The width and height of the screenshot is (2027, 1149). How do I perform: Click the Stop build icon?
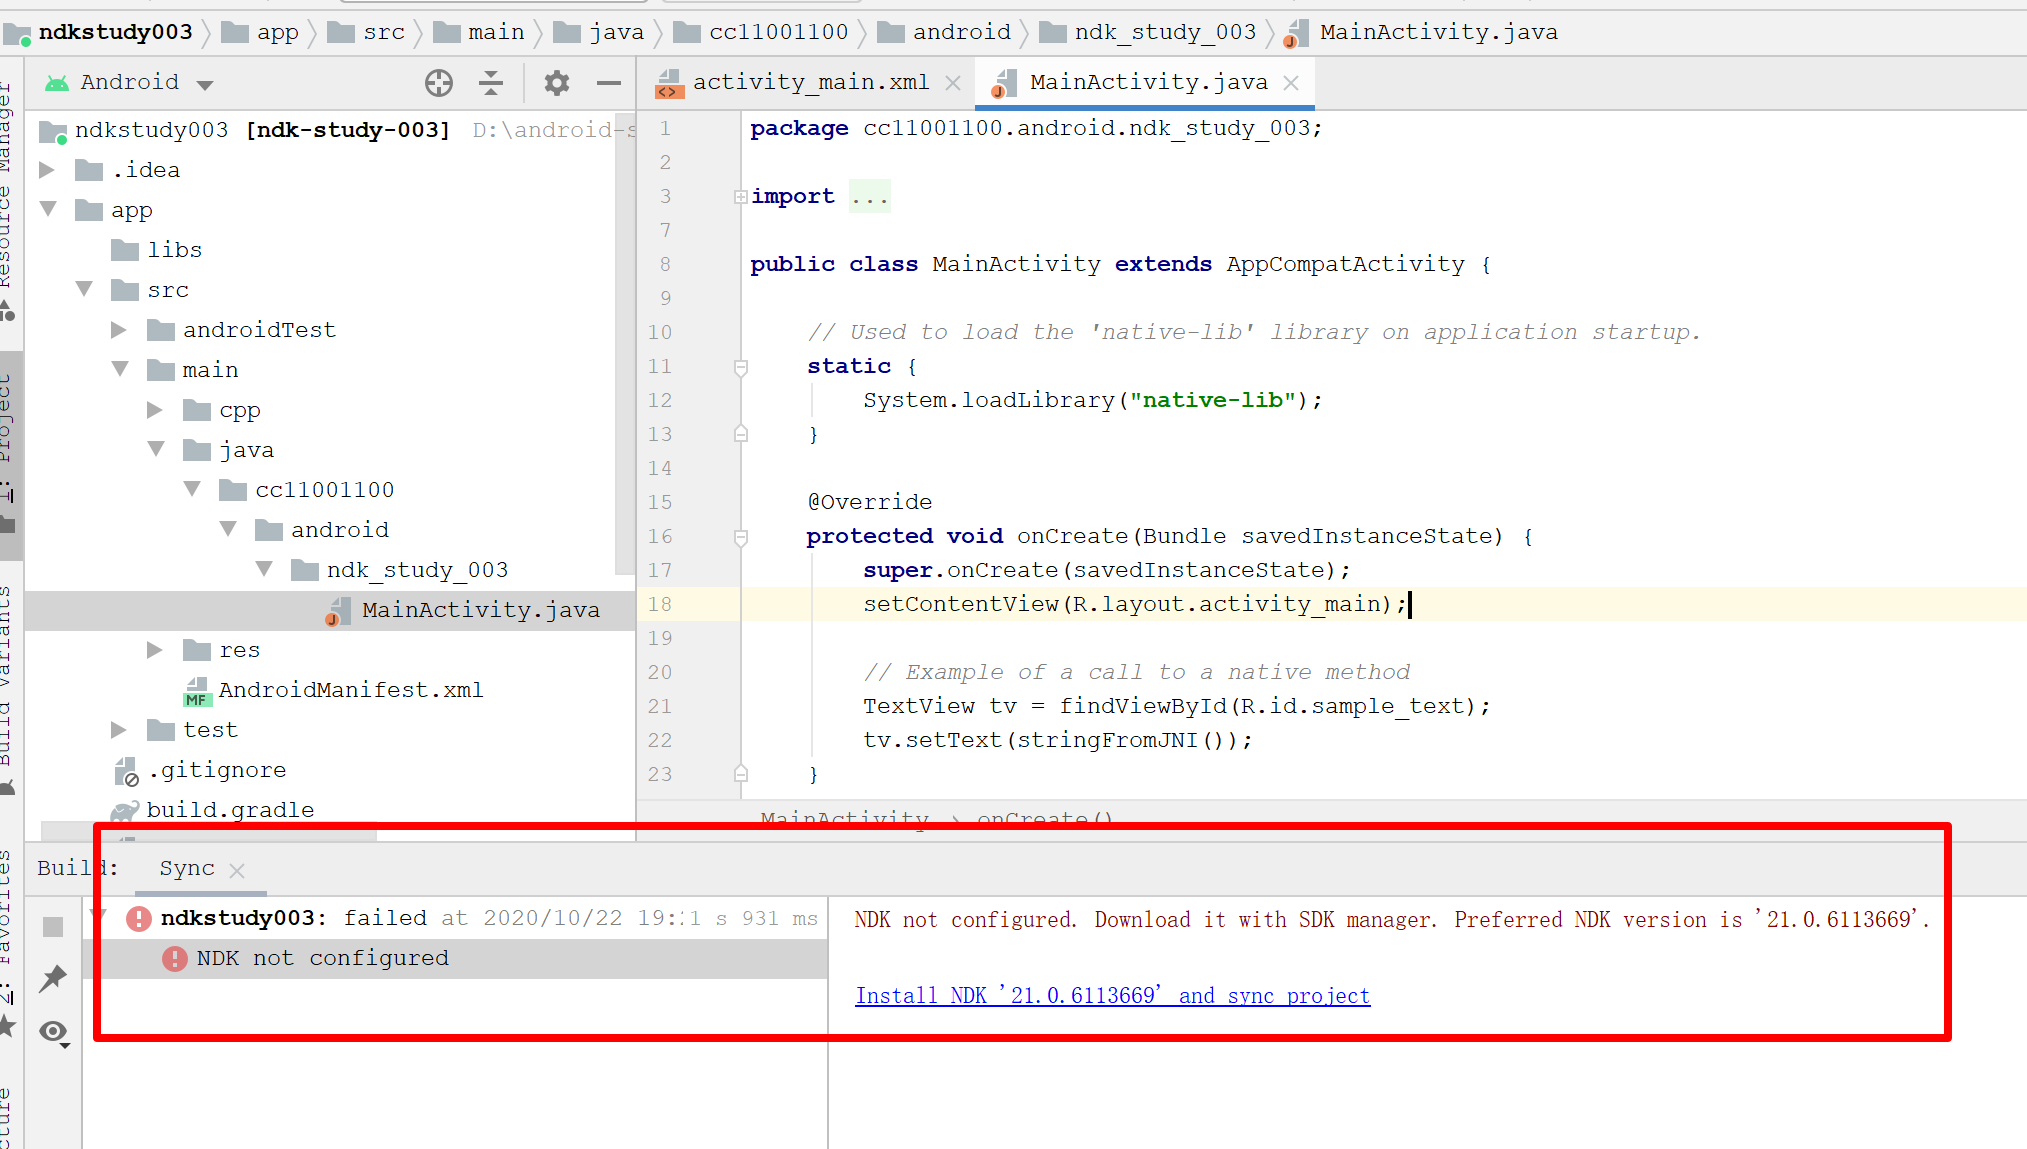coord(53,927)
